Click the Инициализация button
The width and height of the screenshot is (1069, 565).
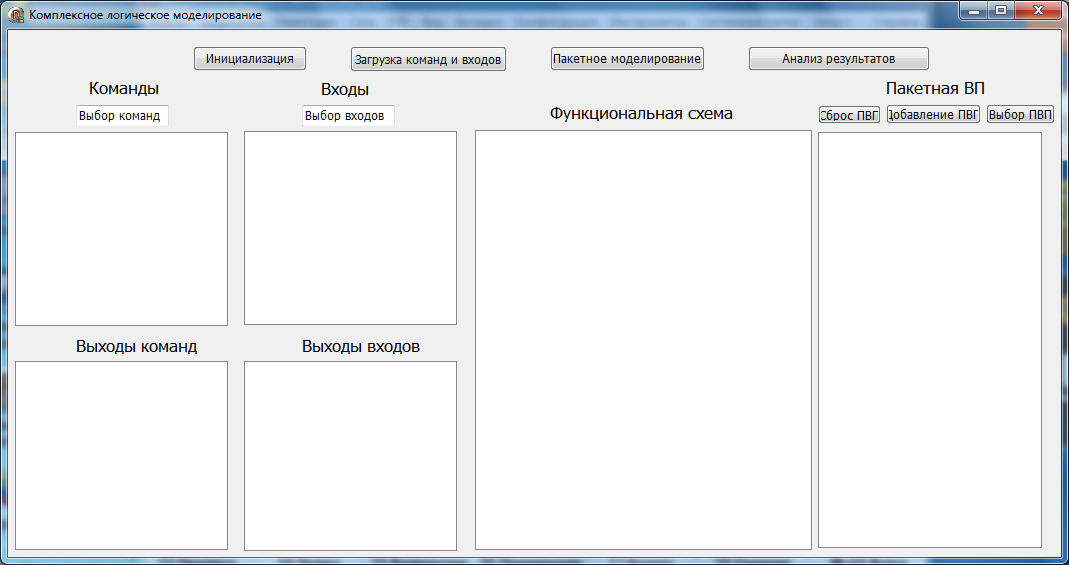tap(250, 59)
